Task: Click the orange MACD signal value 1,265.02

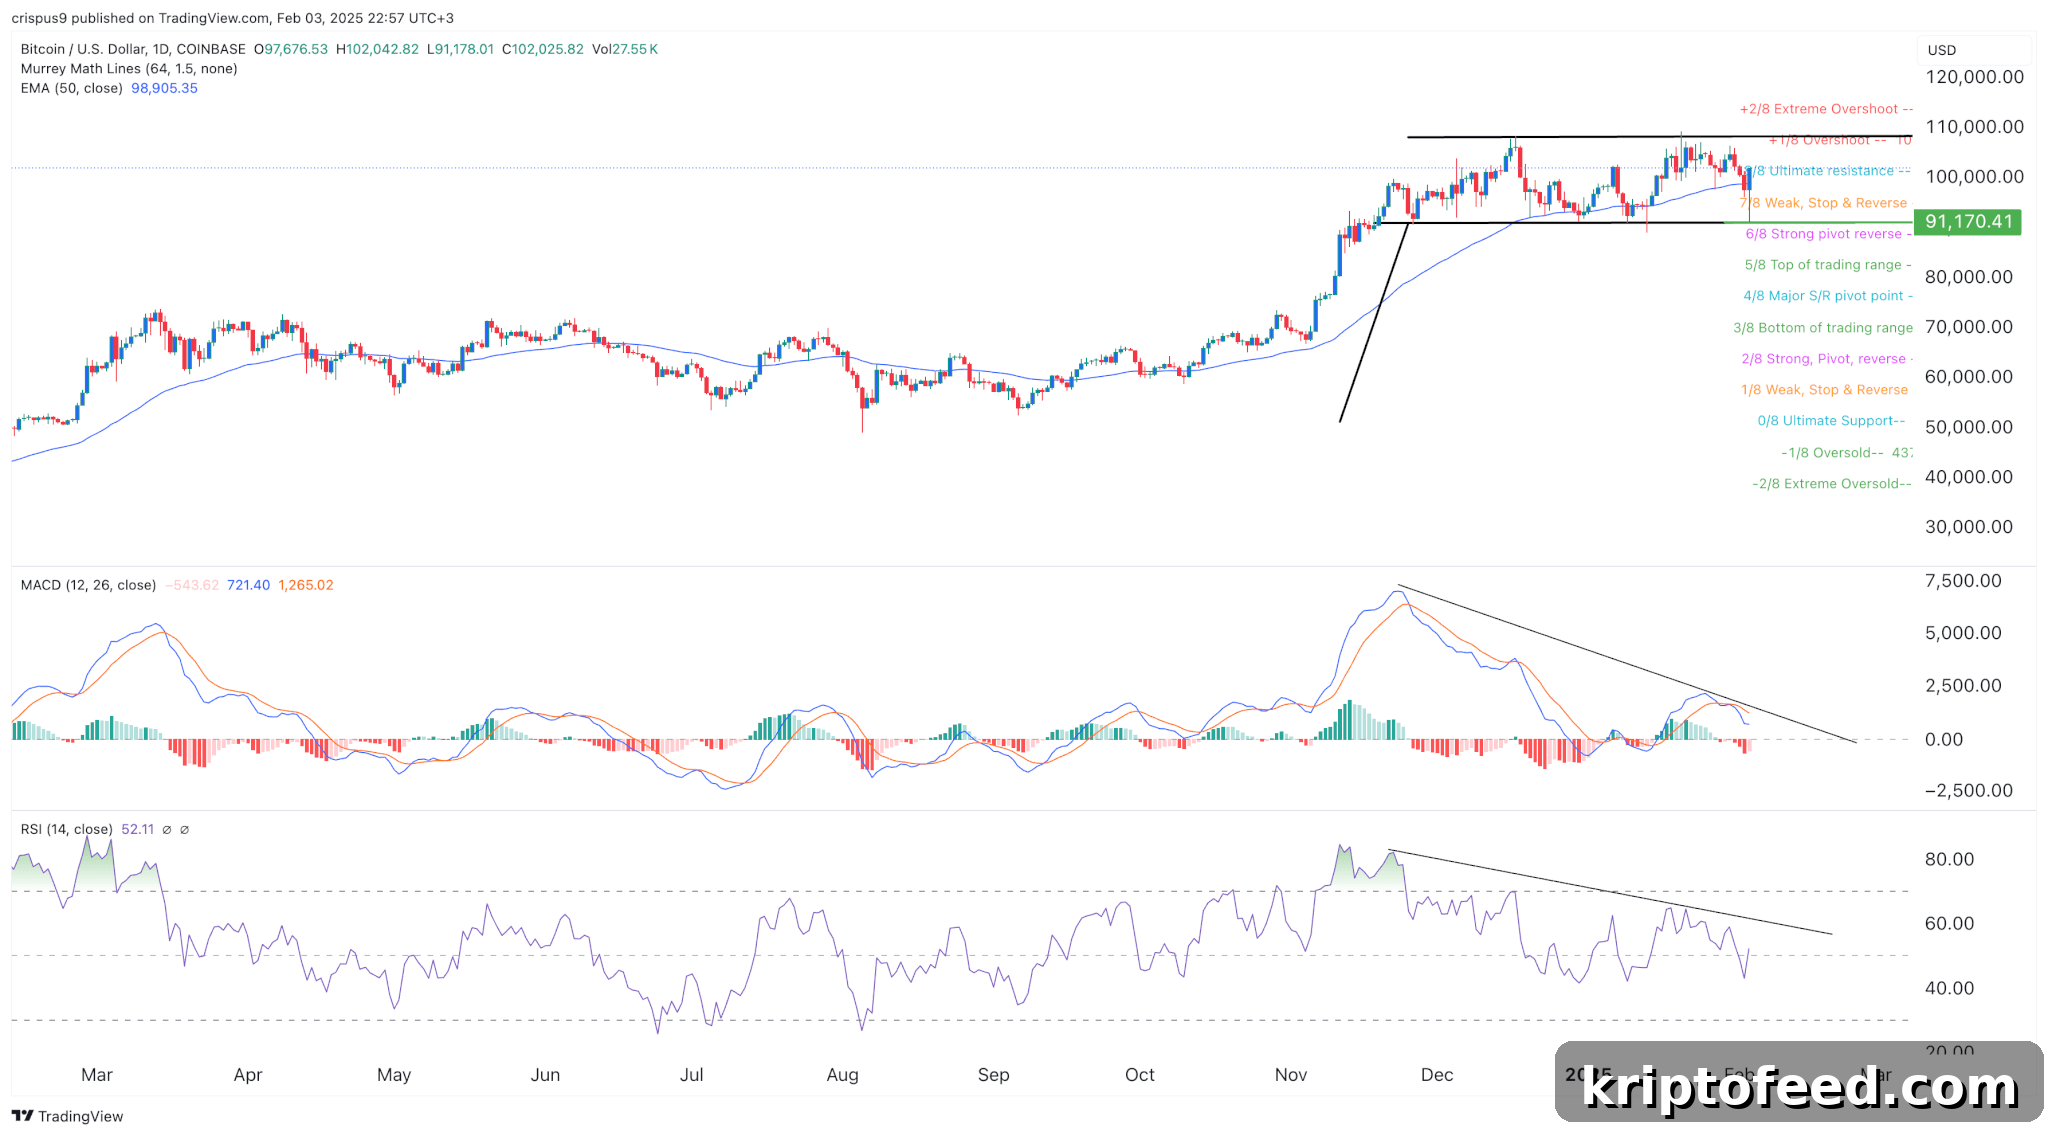Action: [x=306, y=585]
